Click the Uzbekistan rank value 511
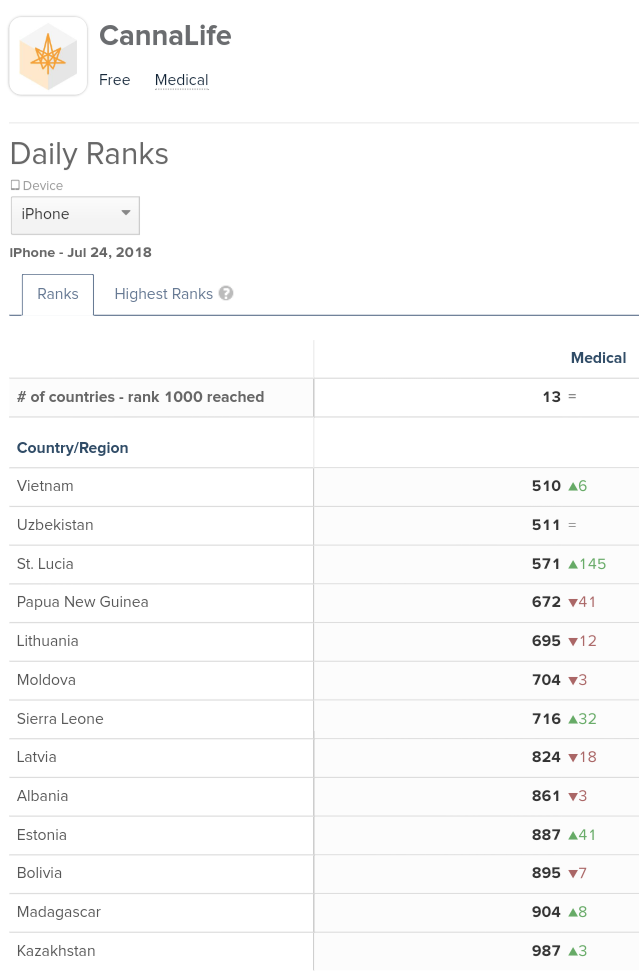 tap(546, 525)
